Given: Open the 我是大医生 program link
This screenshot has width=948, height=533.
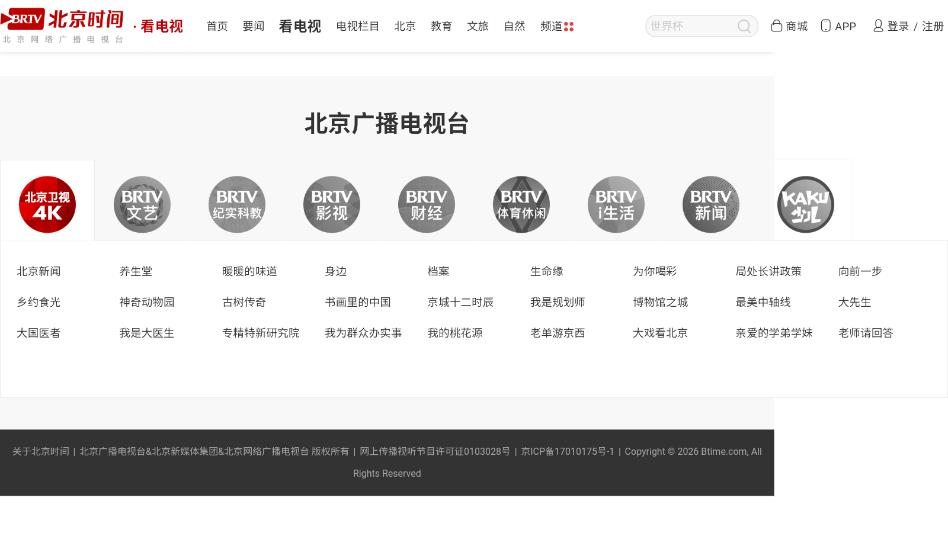Looking at the screenshot, I should point(147,333).
